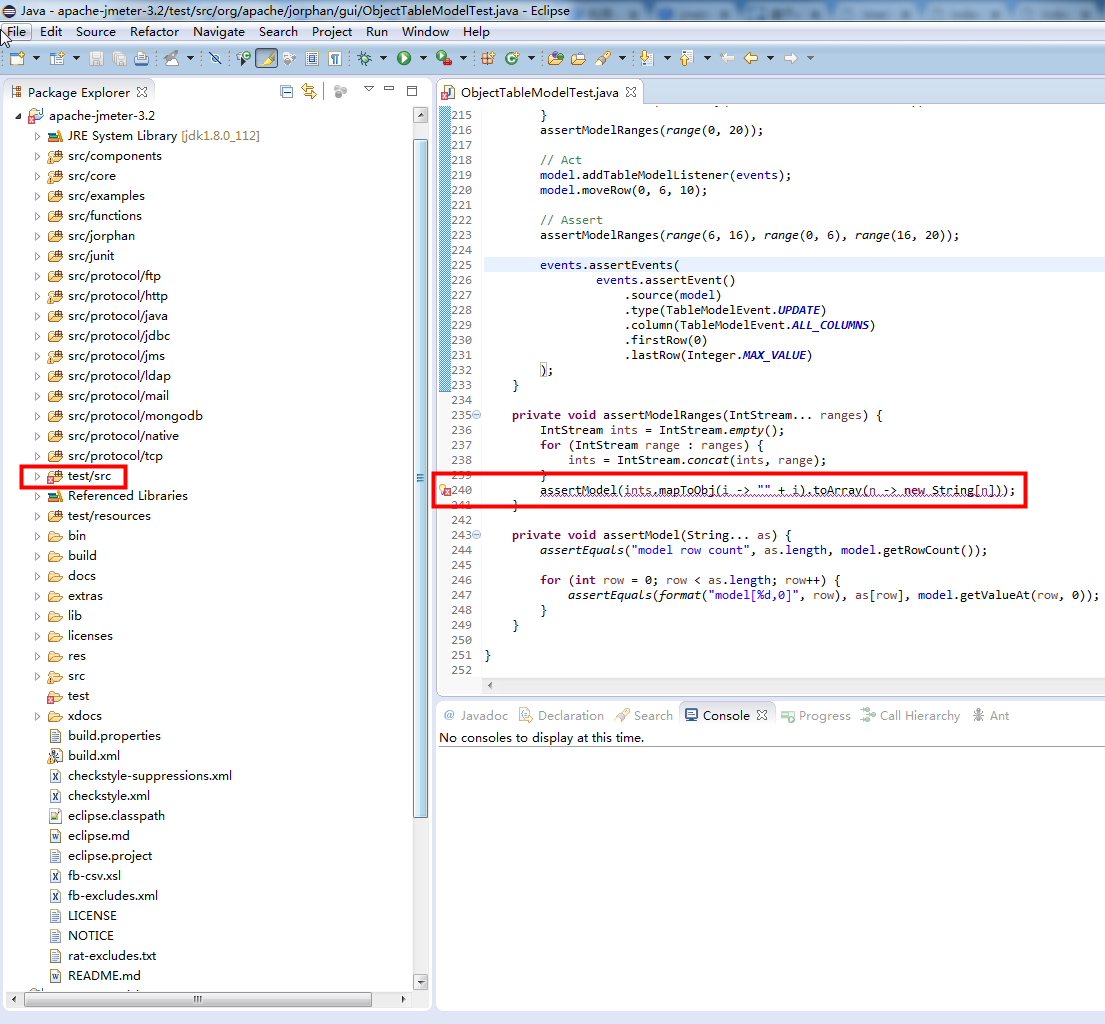This screenshot has height=1024, width=1105.
Task: Click the Skip All Breakpoints icon
Action: click(216, 58)
